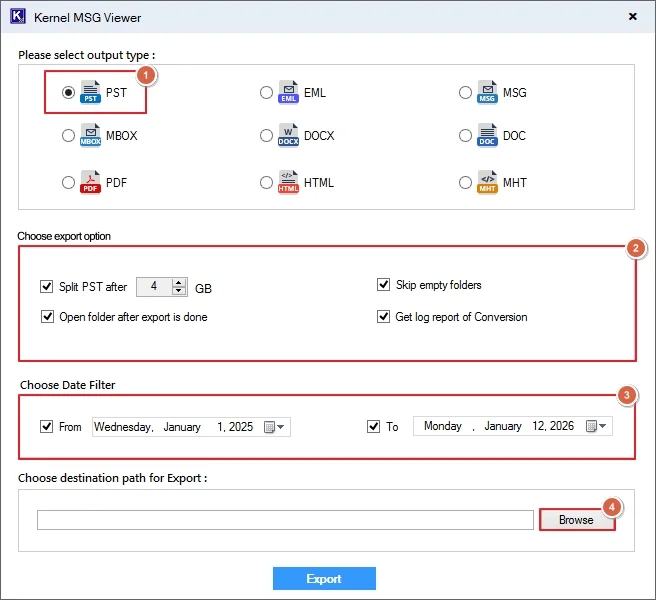Click the PDF file format icon

point(90,182)
